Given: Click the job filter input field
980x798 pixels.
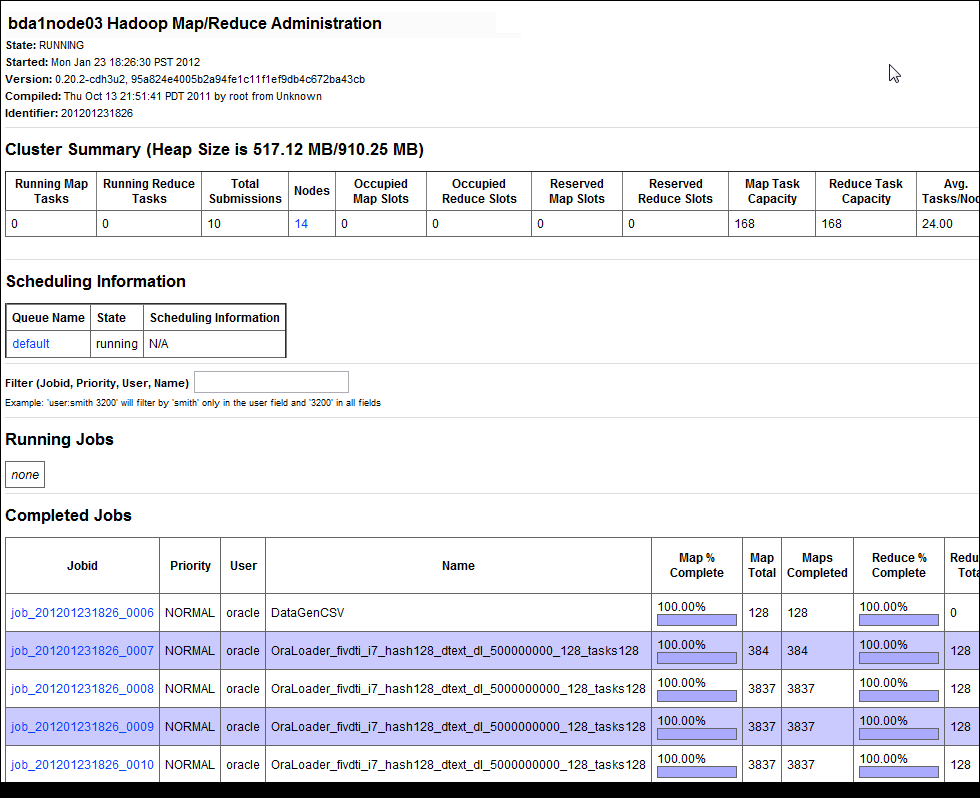Looking at the screenshot, I should [271, 382].
